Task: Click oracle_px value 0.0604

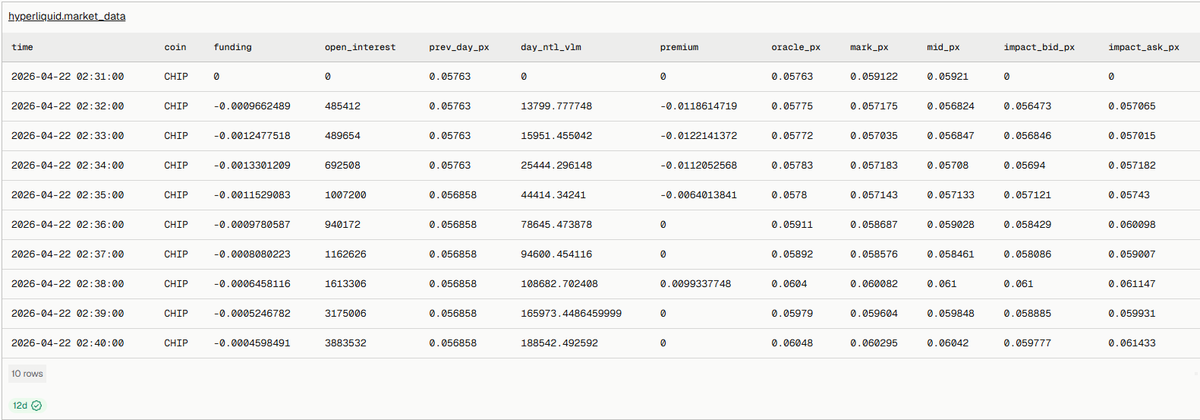Action: click(x=786, y=284)
